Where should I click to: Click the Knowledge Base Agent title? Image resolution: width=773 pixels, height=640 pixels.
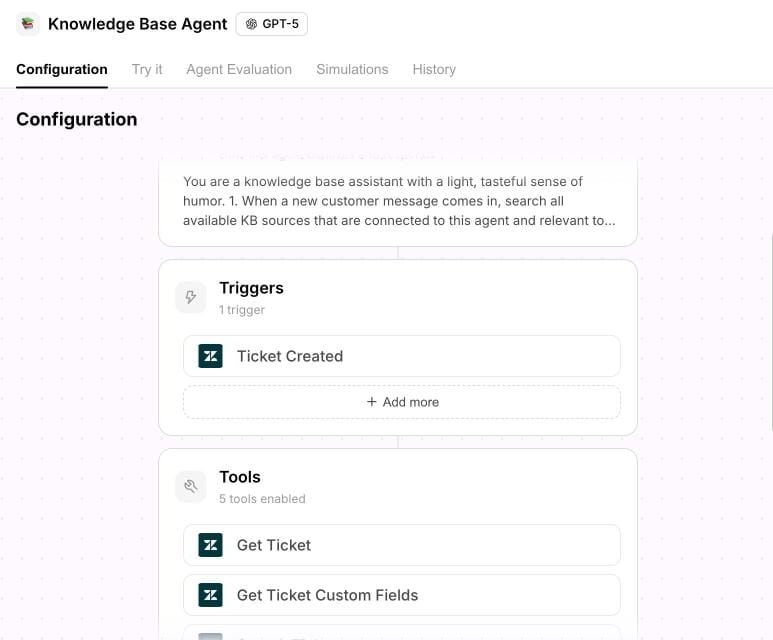(138, 24)
